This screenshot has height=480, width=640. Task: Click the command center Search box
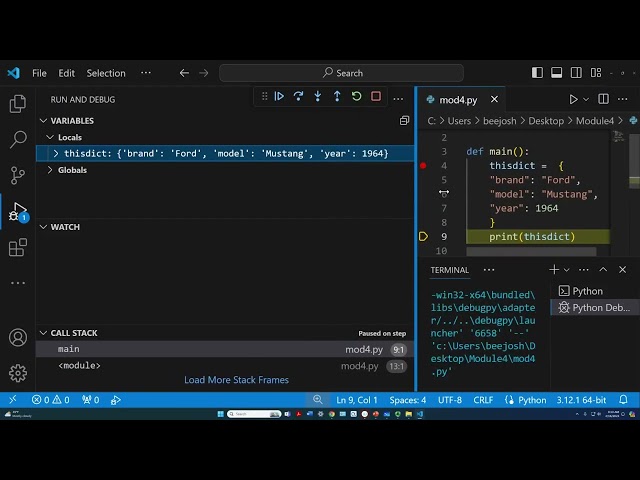coord(342,73)
